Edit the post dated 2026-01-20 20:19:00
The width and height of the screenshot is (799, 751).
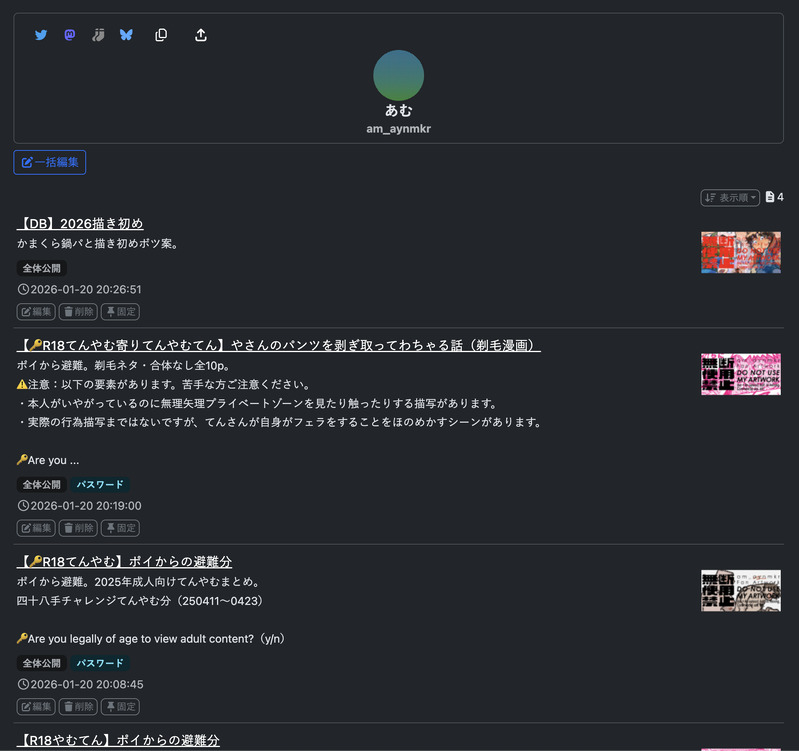coord(36,528)
